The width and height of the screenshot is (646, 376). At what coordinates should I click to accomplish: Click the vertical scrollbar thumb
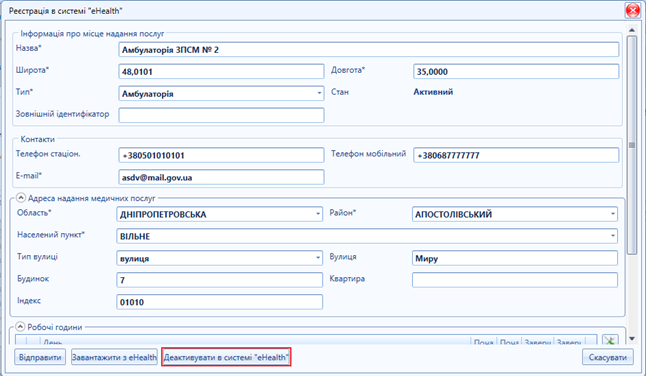click(x=632, y=145)
